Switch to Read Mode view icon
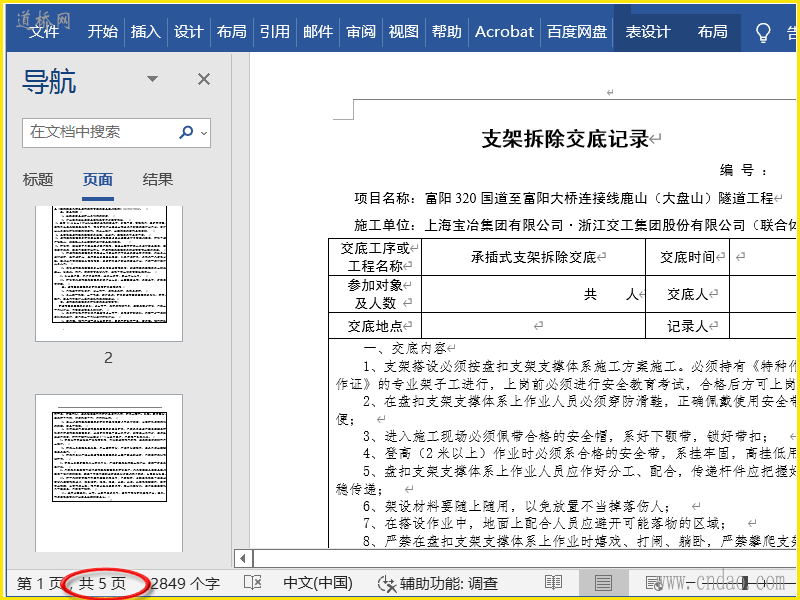 [x=554, y=583]
